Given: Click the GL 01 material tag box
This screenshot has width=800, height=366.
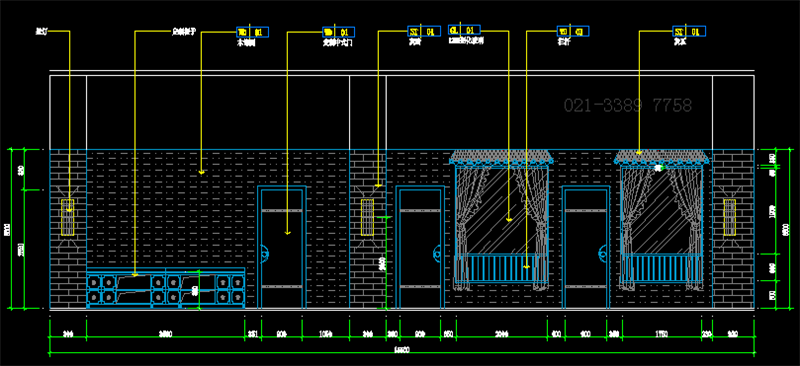Looking at the screenshot, I should [x=464, y=31].
